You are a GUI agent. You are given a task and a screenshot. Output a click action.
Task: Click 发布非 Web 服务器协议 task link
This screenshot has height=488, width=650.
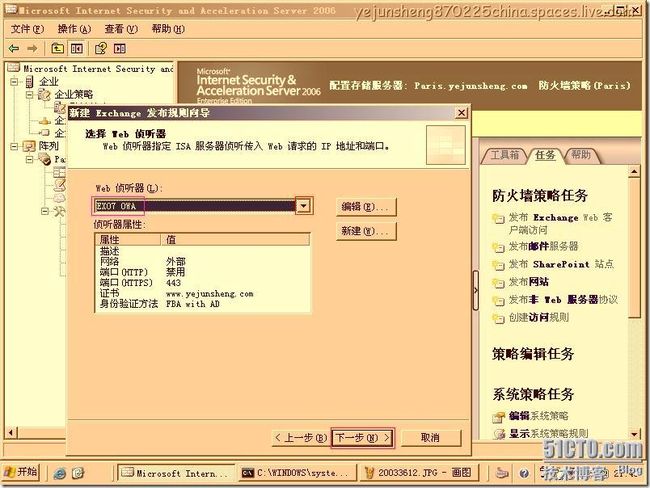click(x=563, y=300)
